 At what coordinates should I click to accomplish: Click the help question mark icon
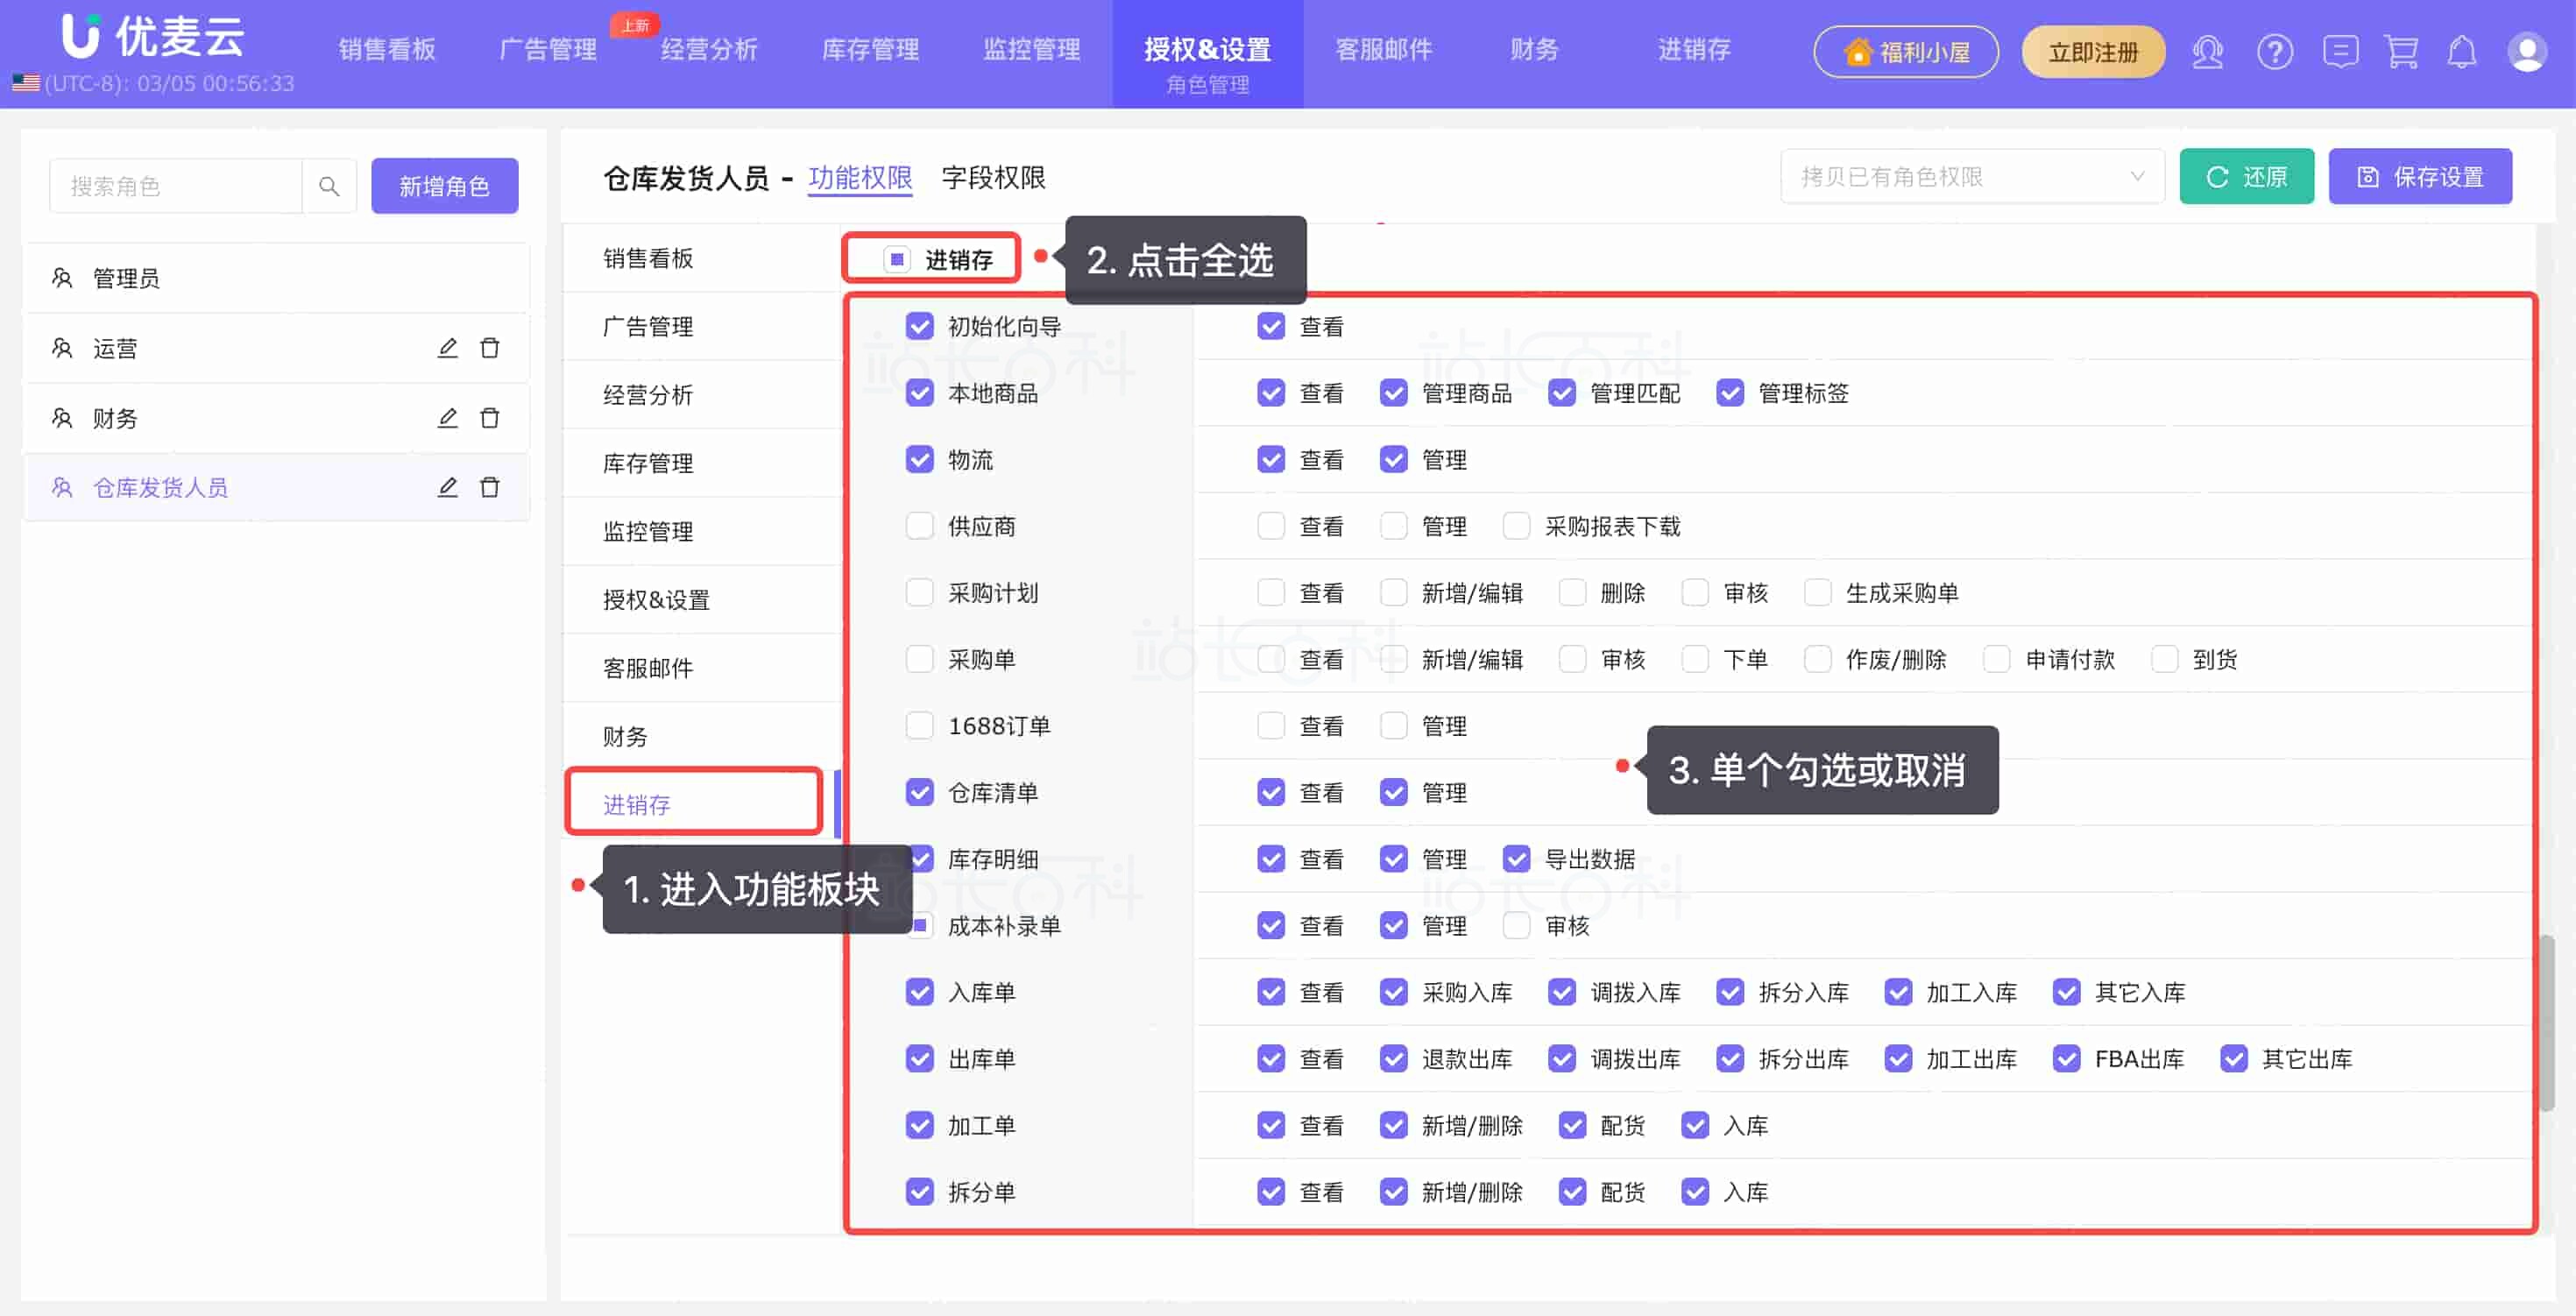tap(2274, 51)
